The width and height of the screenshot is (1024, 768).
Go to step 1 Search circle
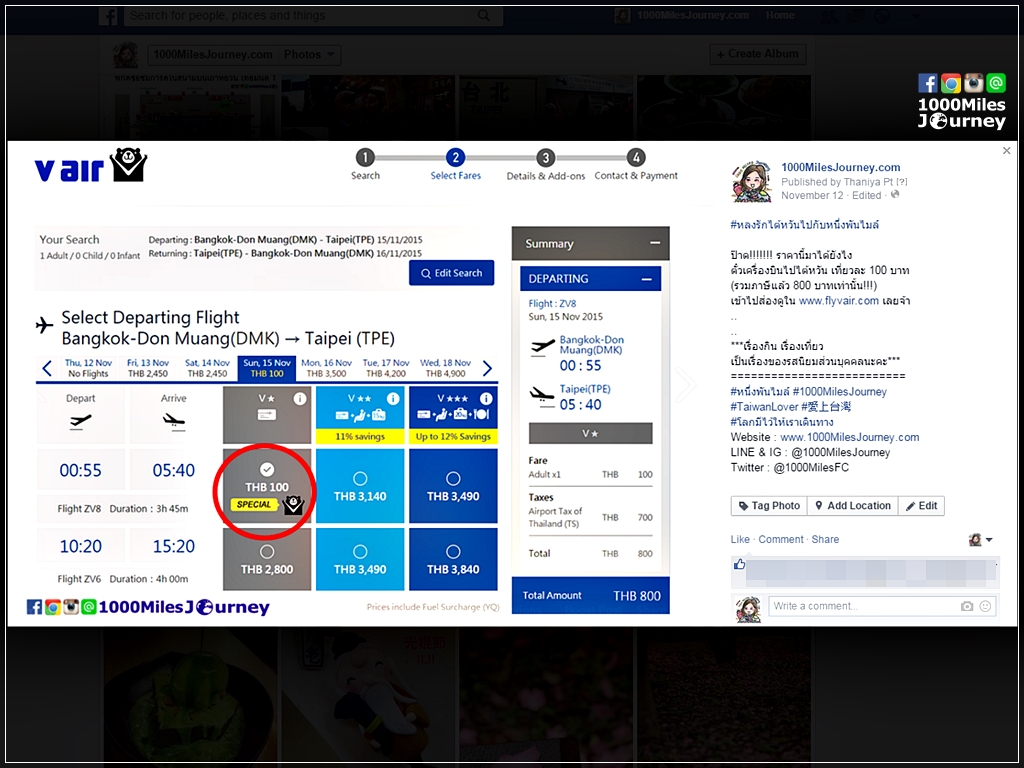365,157
